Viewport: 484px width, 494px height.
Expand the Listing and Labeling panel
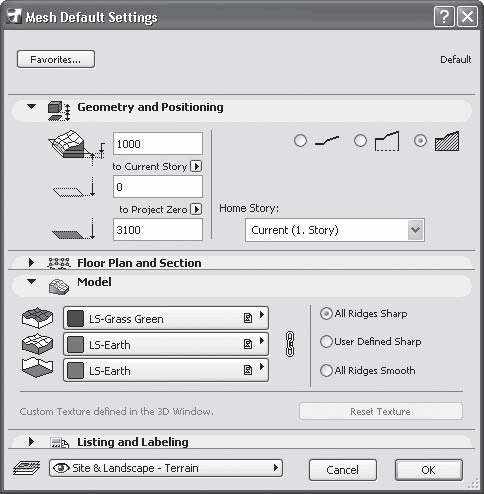coord(31,442)
